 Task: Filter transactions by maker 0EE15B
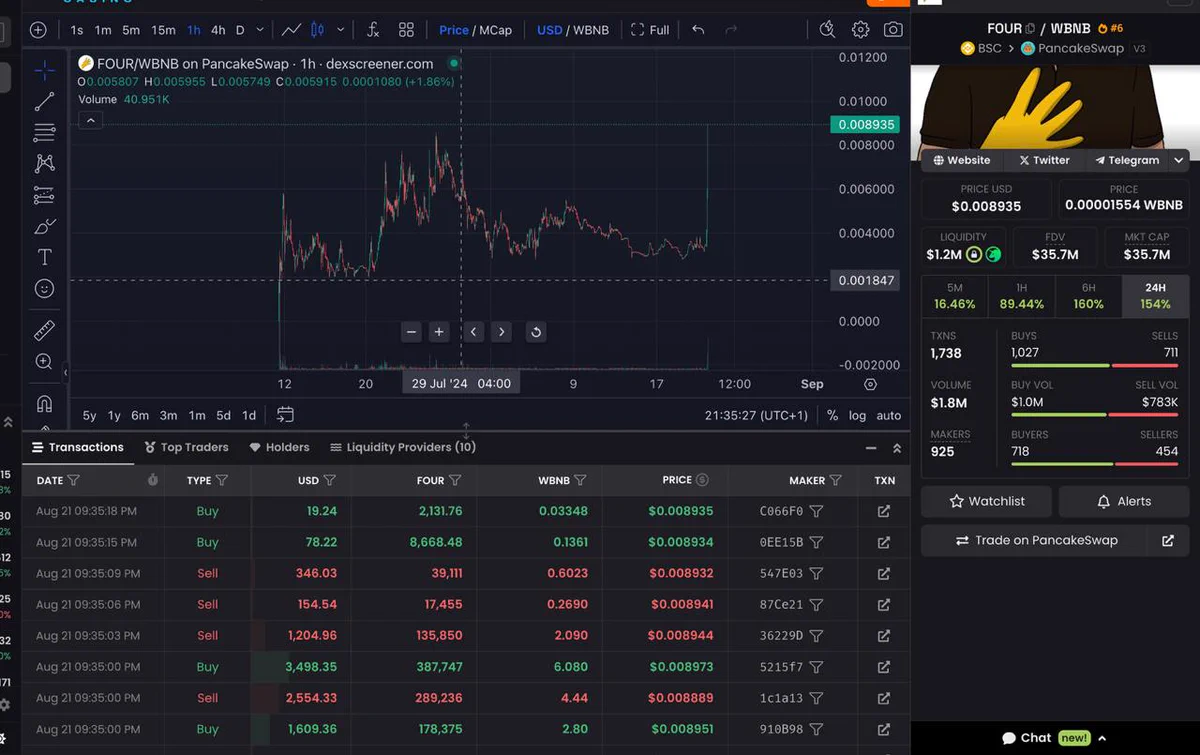(816, 542)
